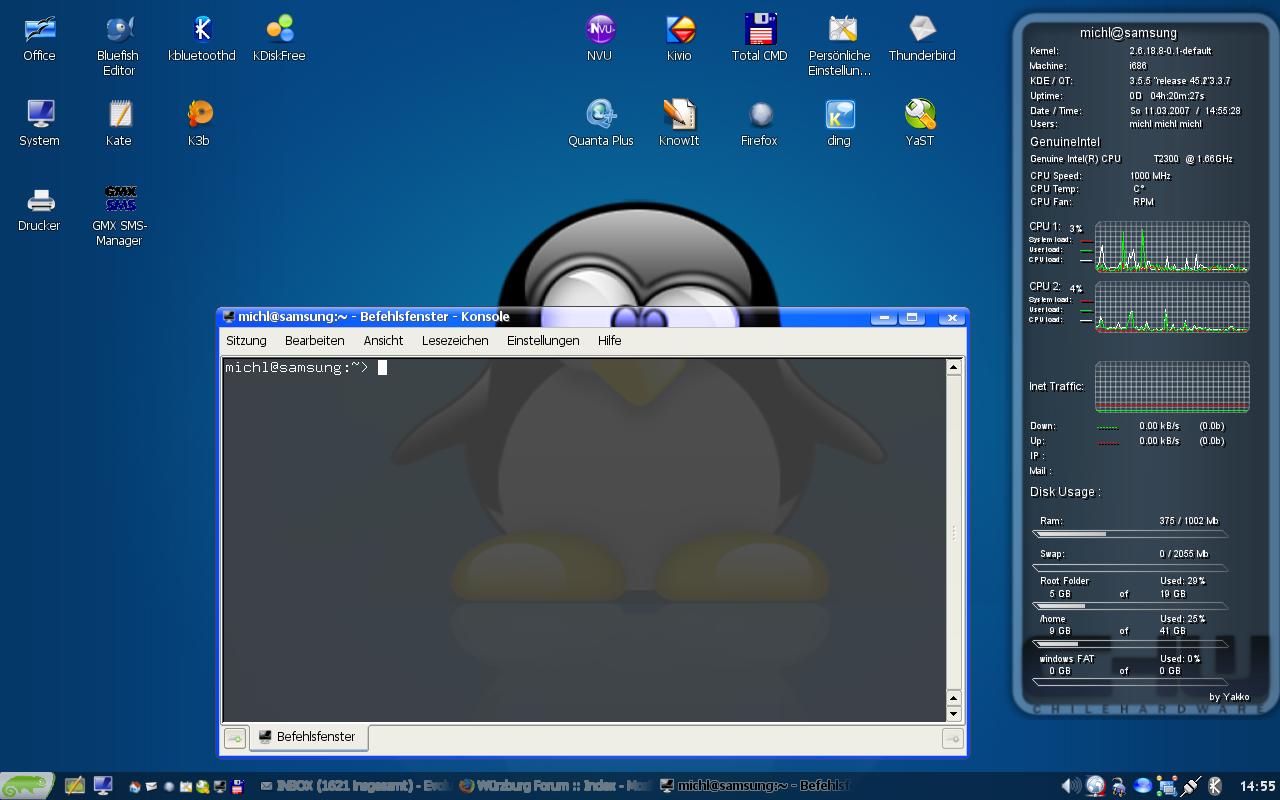Open the Sitzung menu in Konsole
The width and height of the screenshot is (1280, 800).
click(246, 341)
